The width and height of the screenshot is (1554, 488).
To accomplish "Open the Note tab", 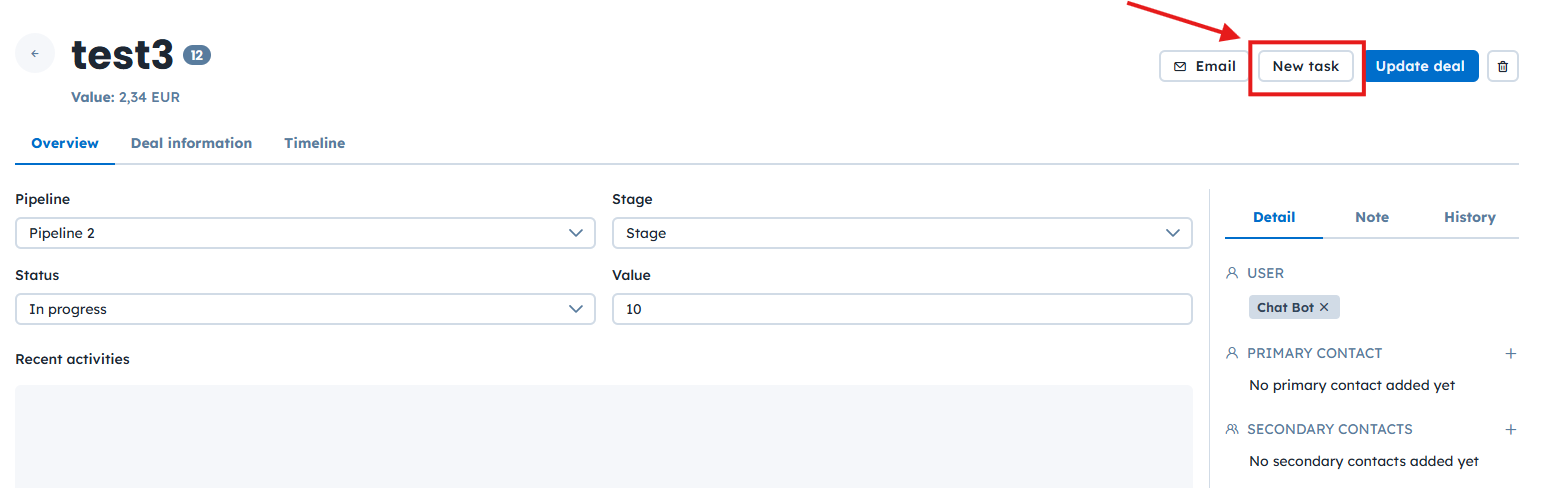I will click(x=1372, y=217).
